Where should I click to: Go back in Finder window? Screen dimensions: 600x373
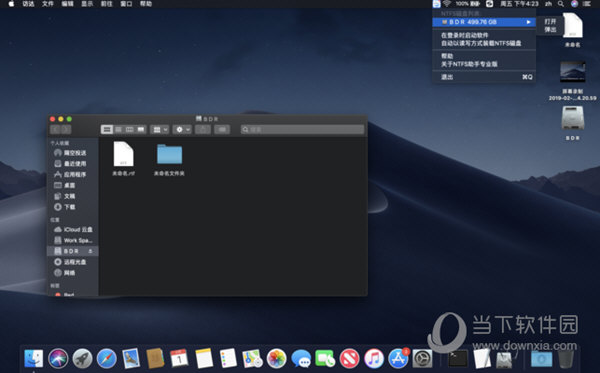click(x=55, y=130)
